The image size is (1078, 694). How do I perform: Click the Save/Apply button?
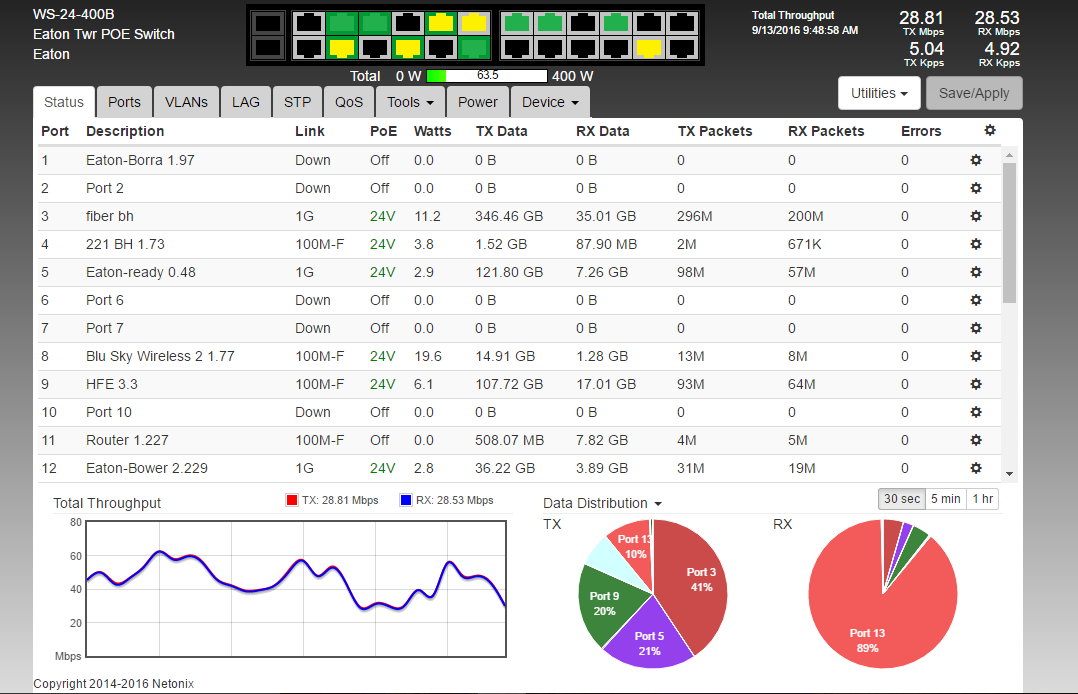(974, 93)
